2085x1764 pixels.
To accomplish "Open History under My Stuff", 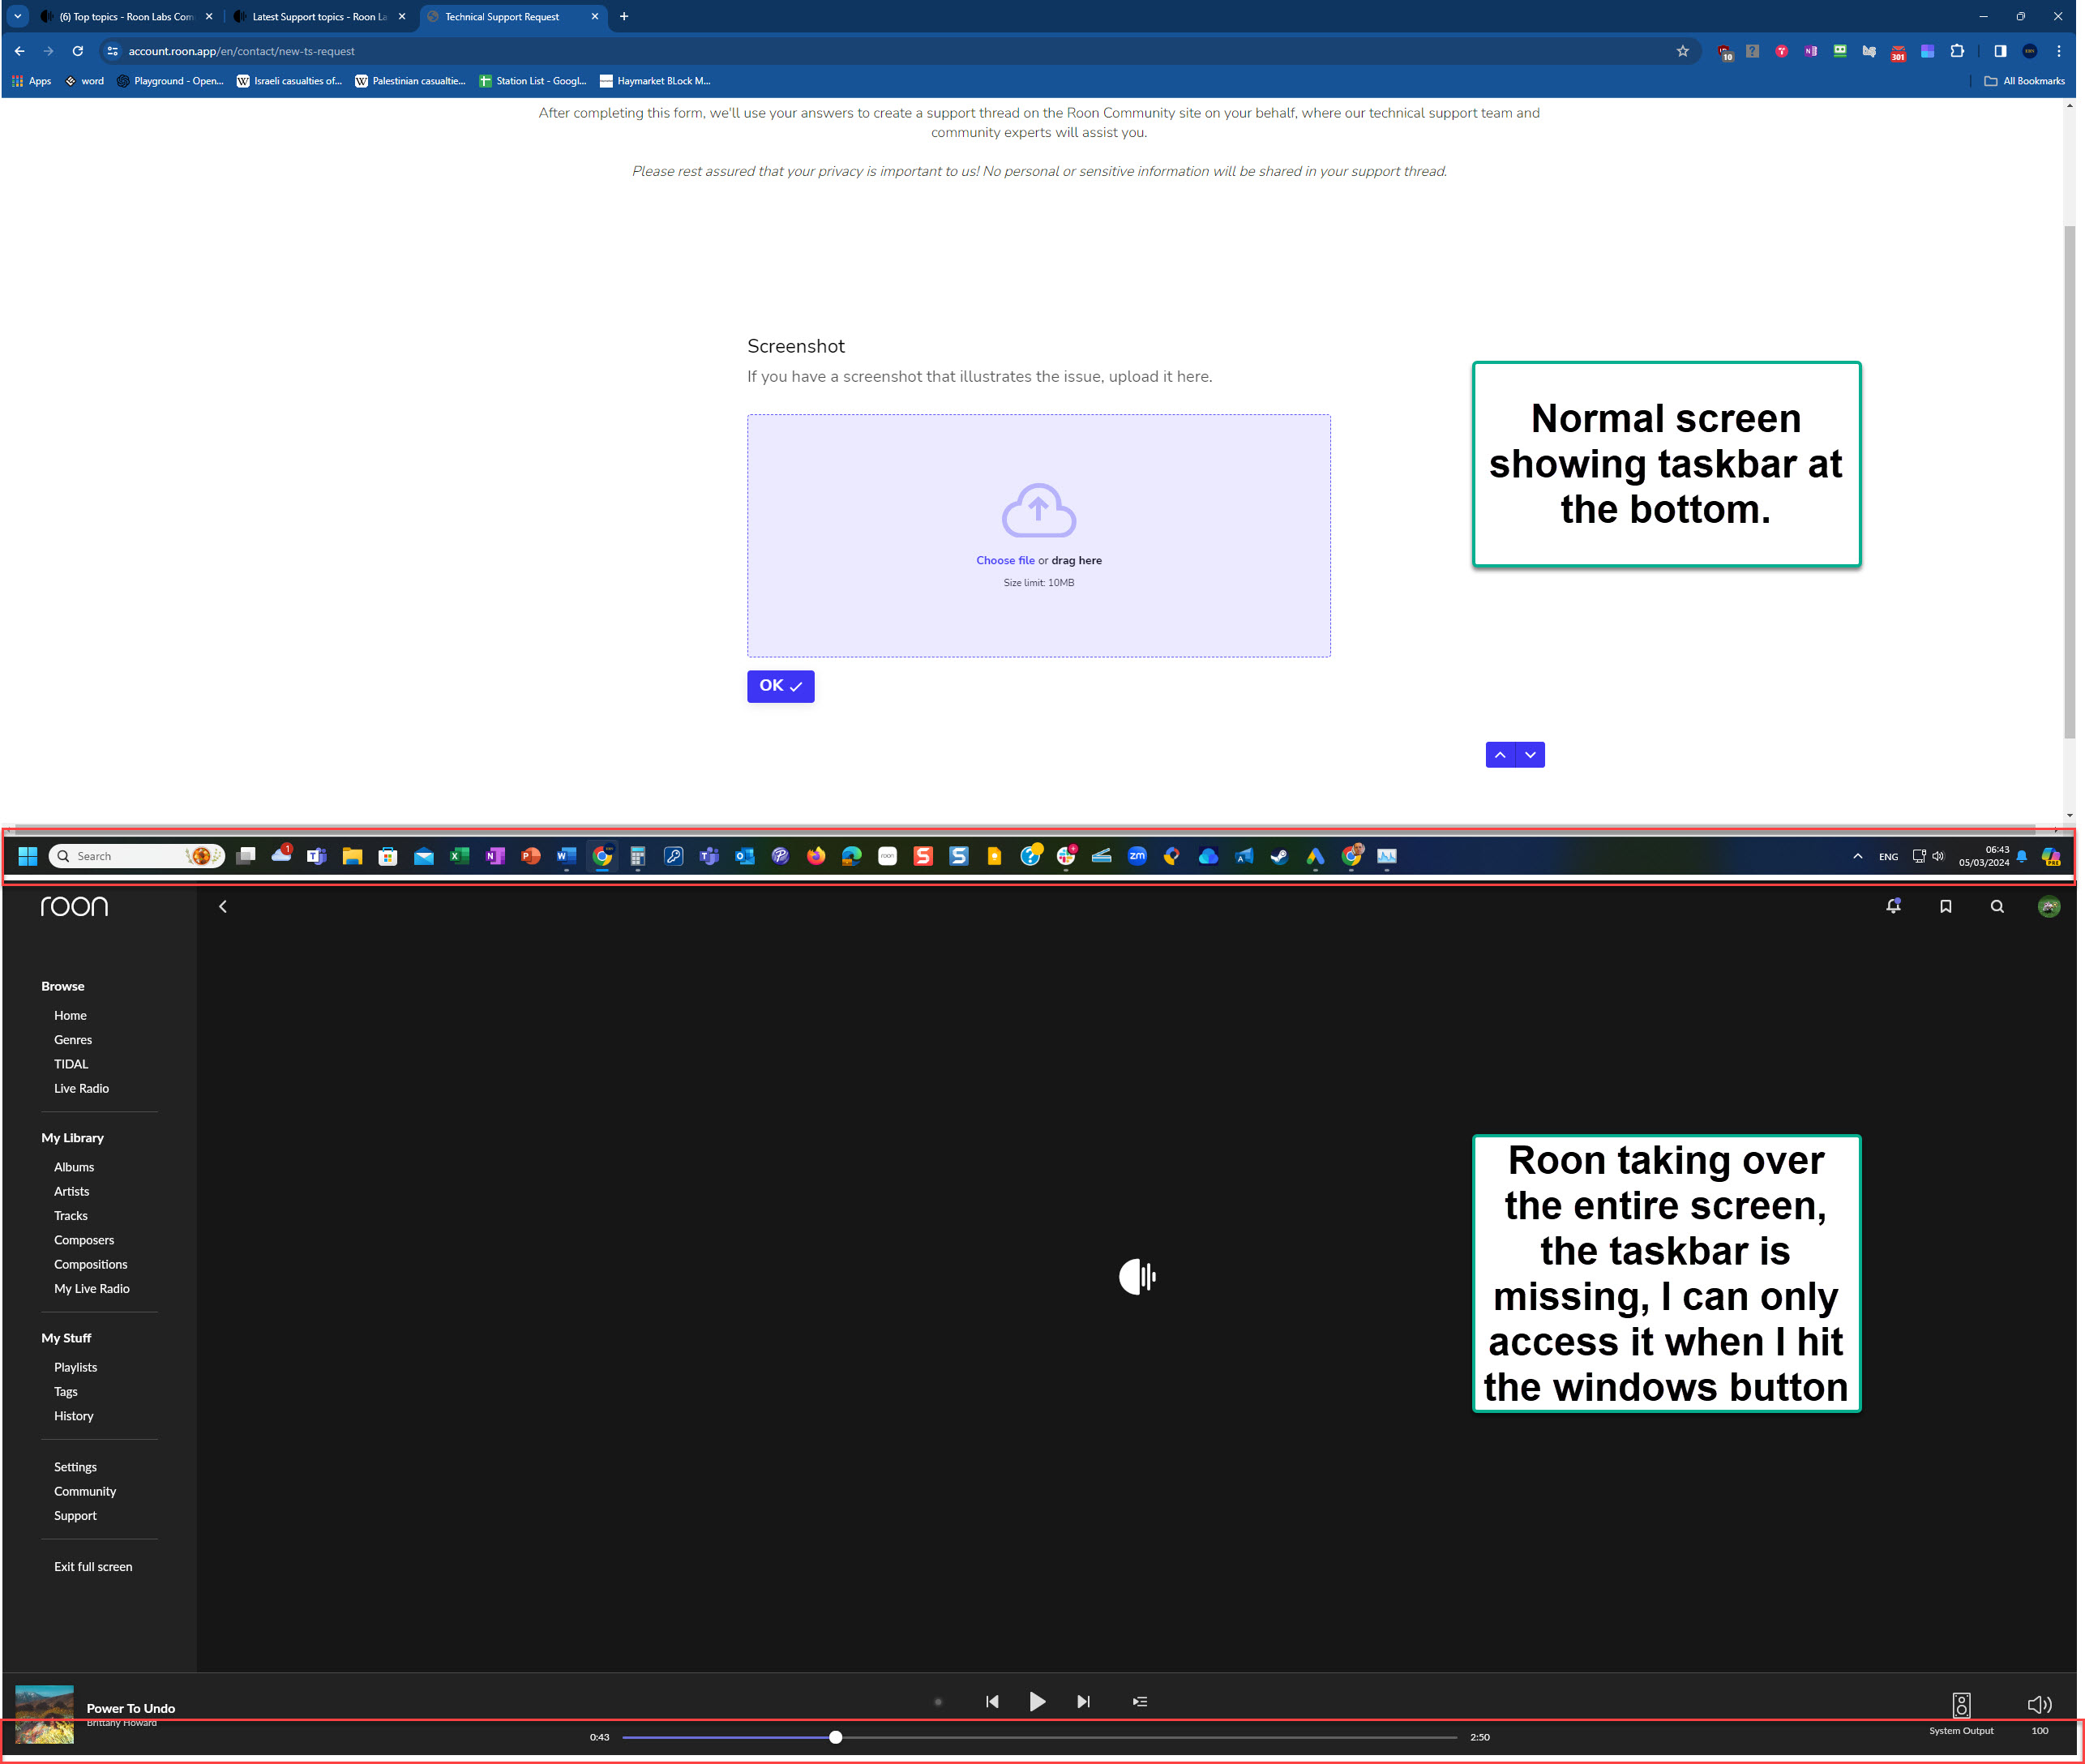I will pos(74,1415).
